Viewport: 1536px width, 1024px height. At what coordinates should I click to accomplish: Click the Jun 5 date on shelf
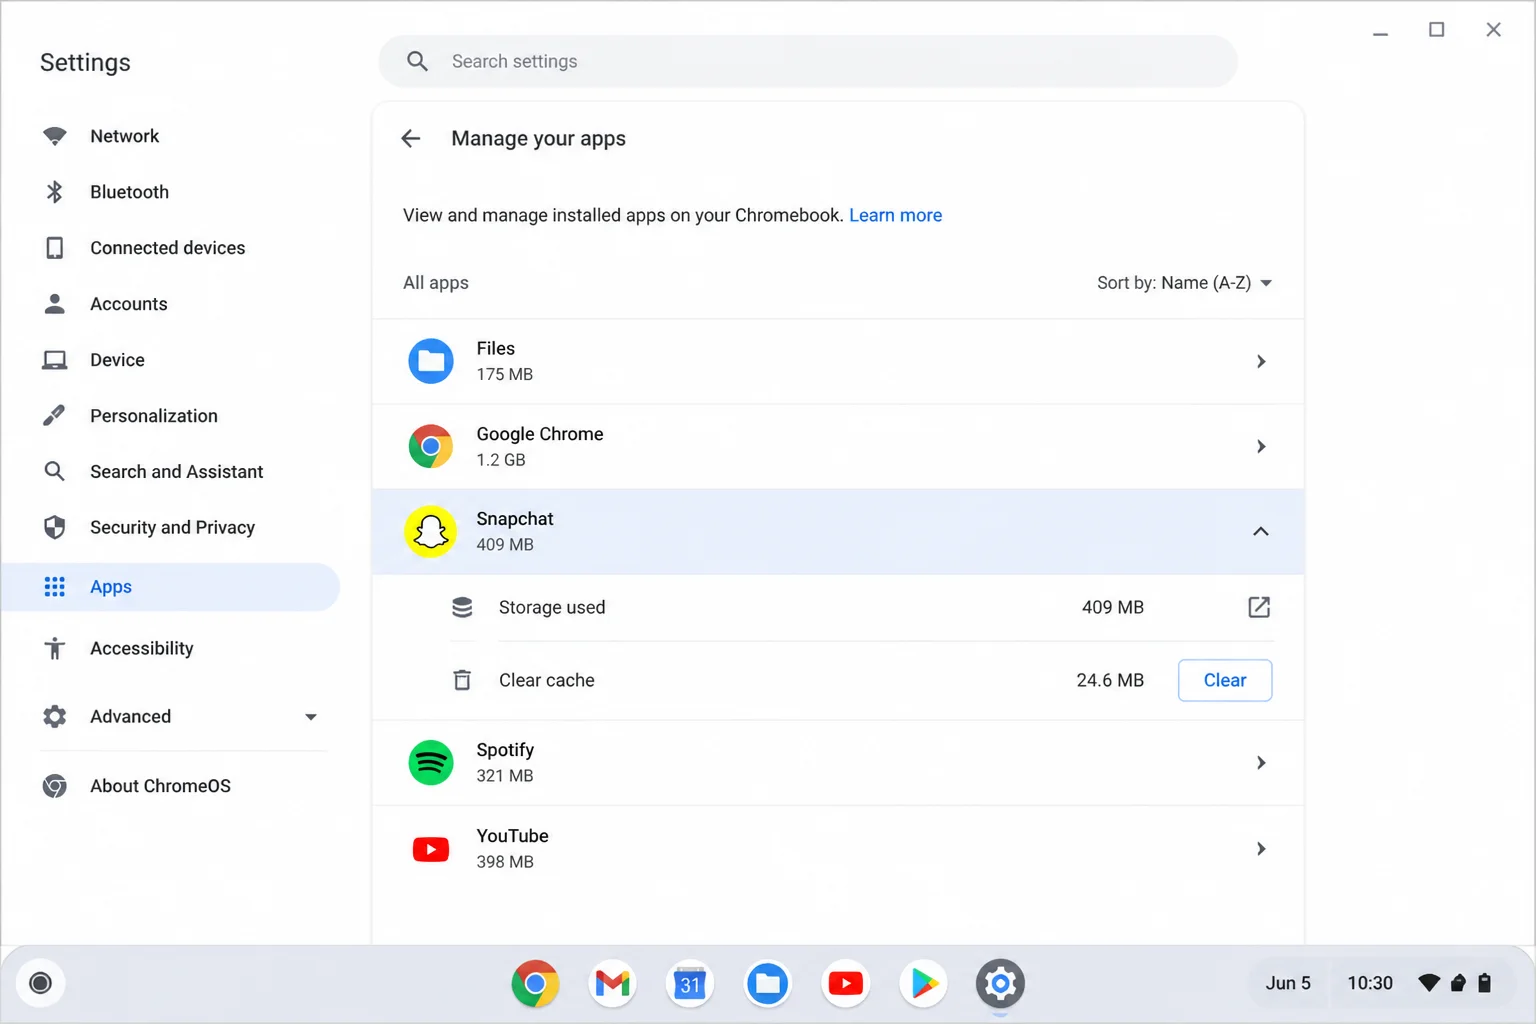pos(1288,983)
